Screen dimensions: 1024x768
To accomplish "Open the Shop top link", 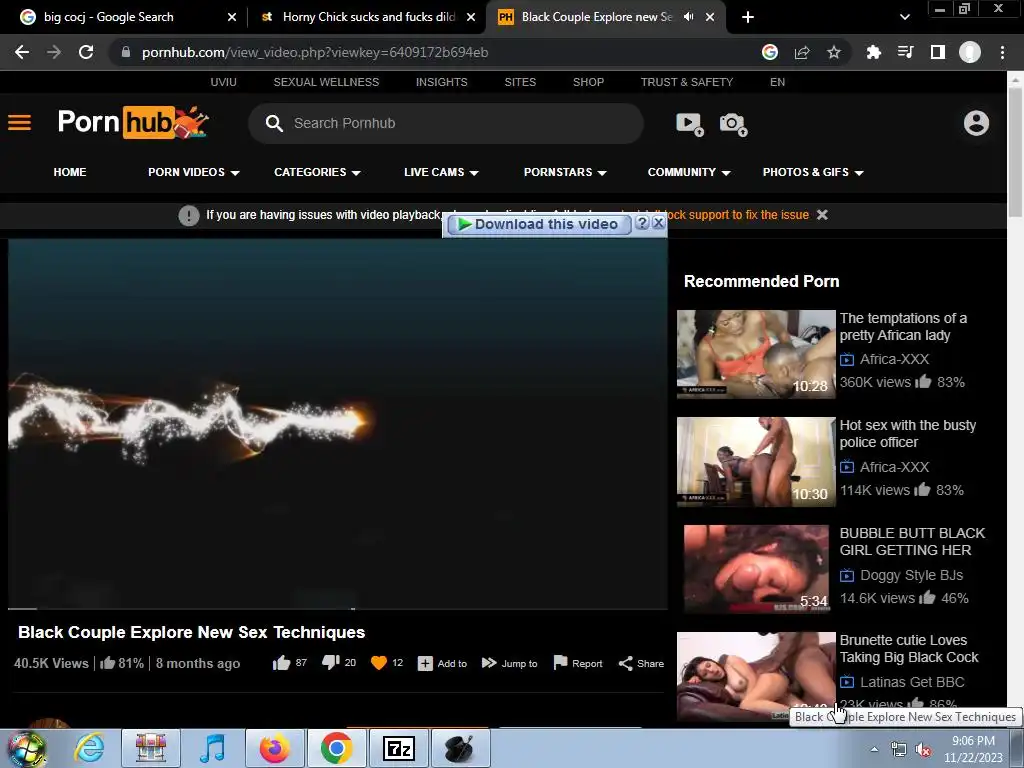I will (588, 82).
